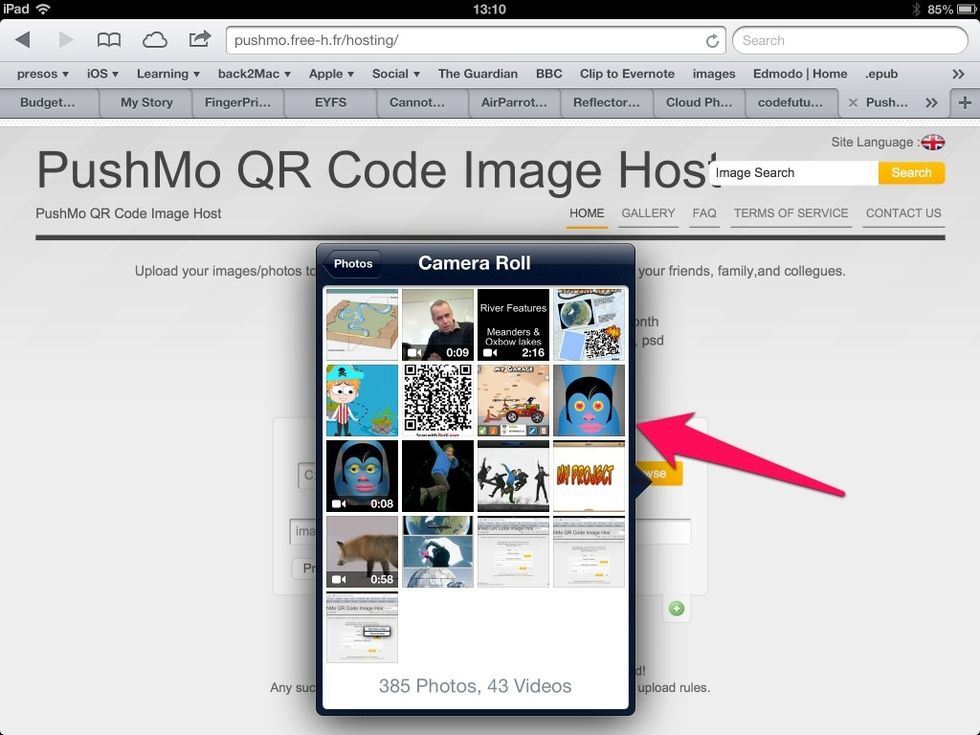980x735 pixels.
Task: Open the .epub bookmark
Action: (881, 74)
